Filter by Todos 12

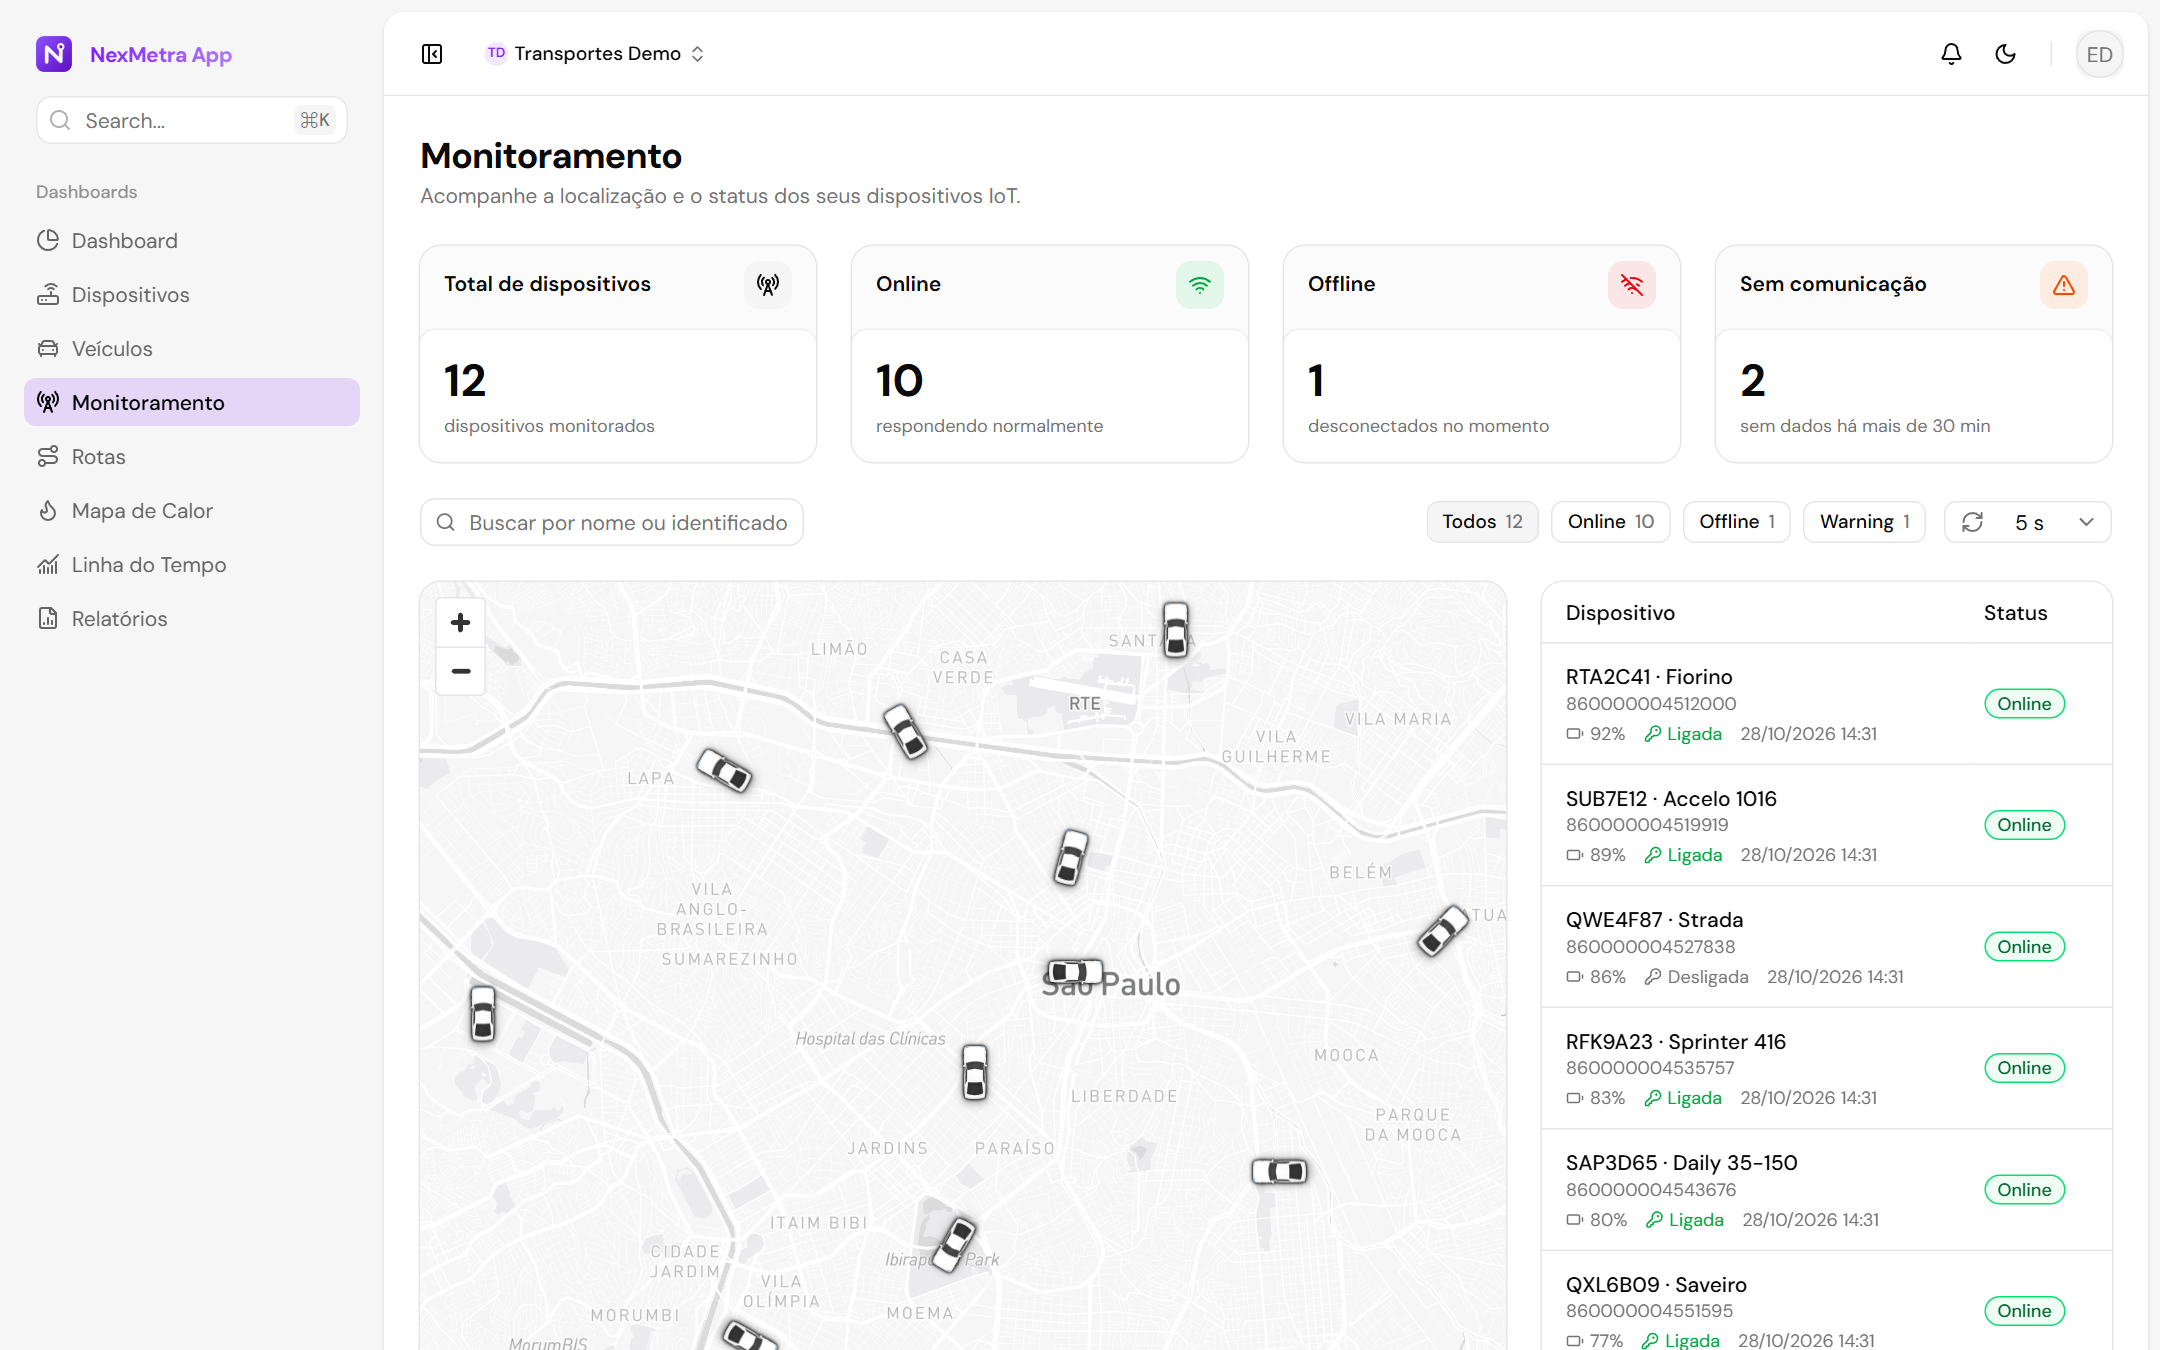tap(1482, 522)
